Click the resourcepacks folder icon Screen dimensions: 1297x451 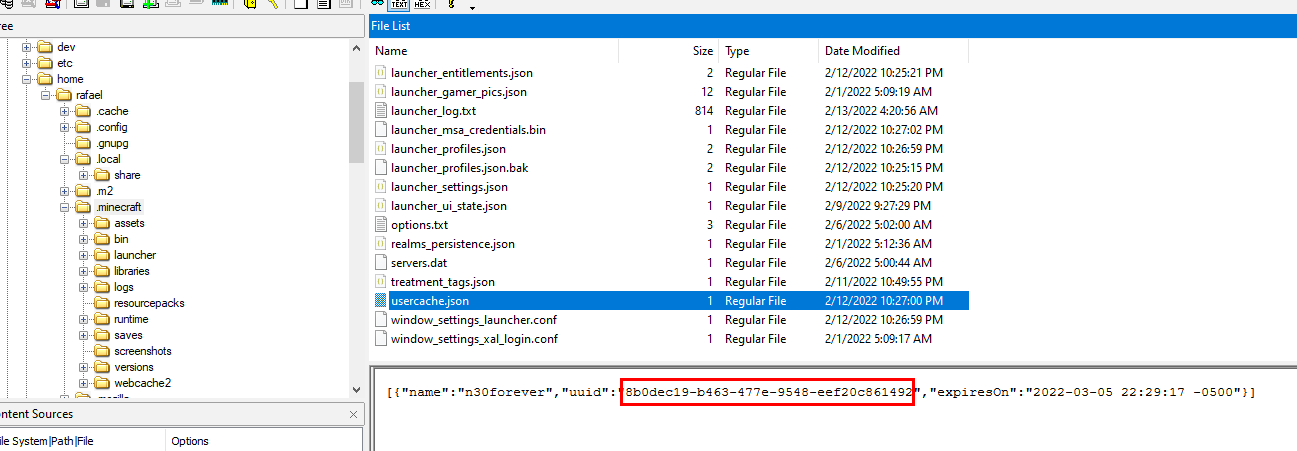[101, 303]
